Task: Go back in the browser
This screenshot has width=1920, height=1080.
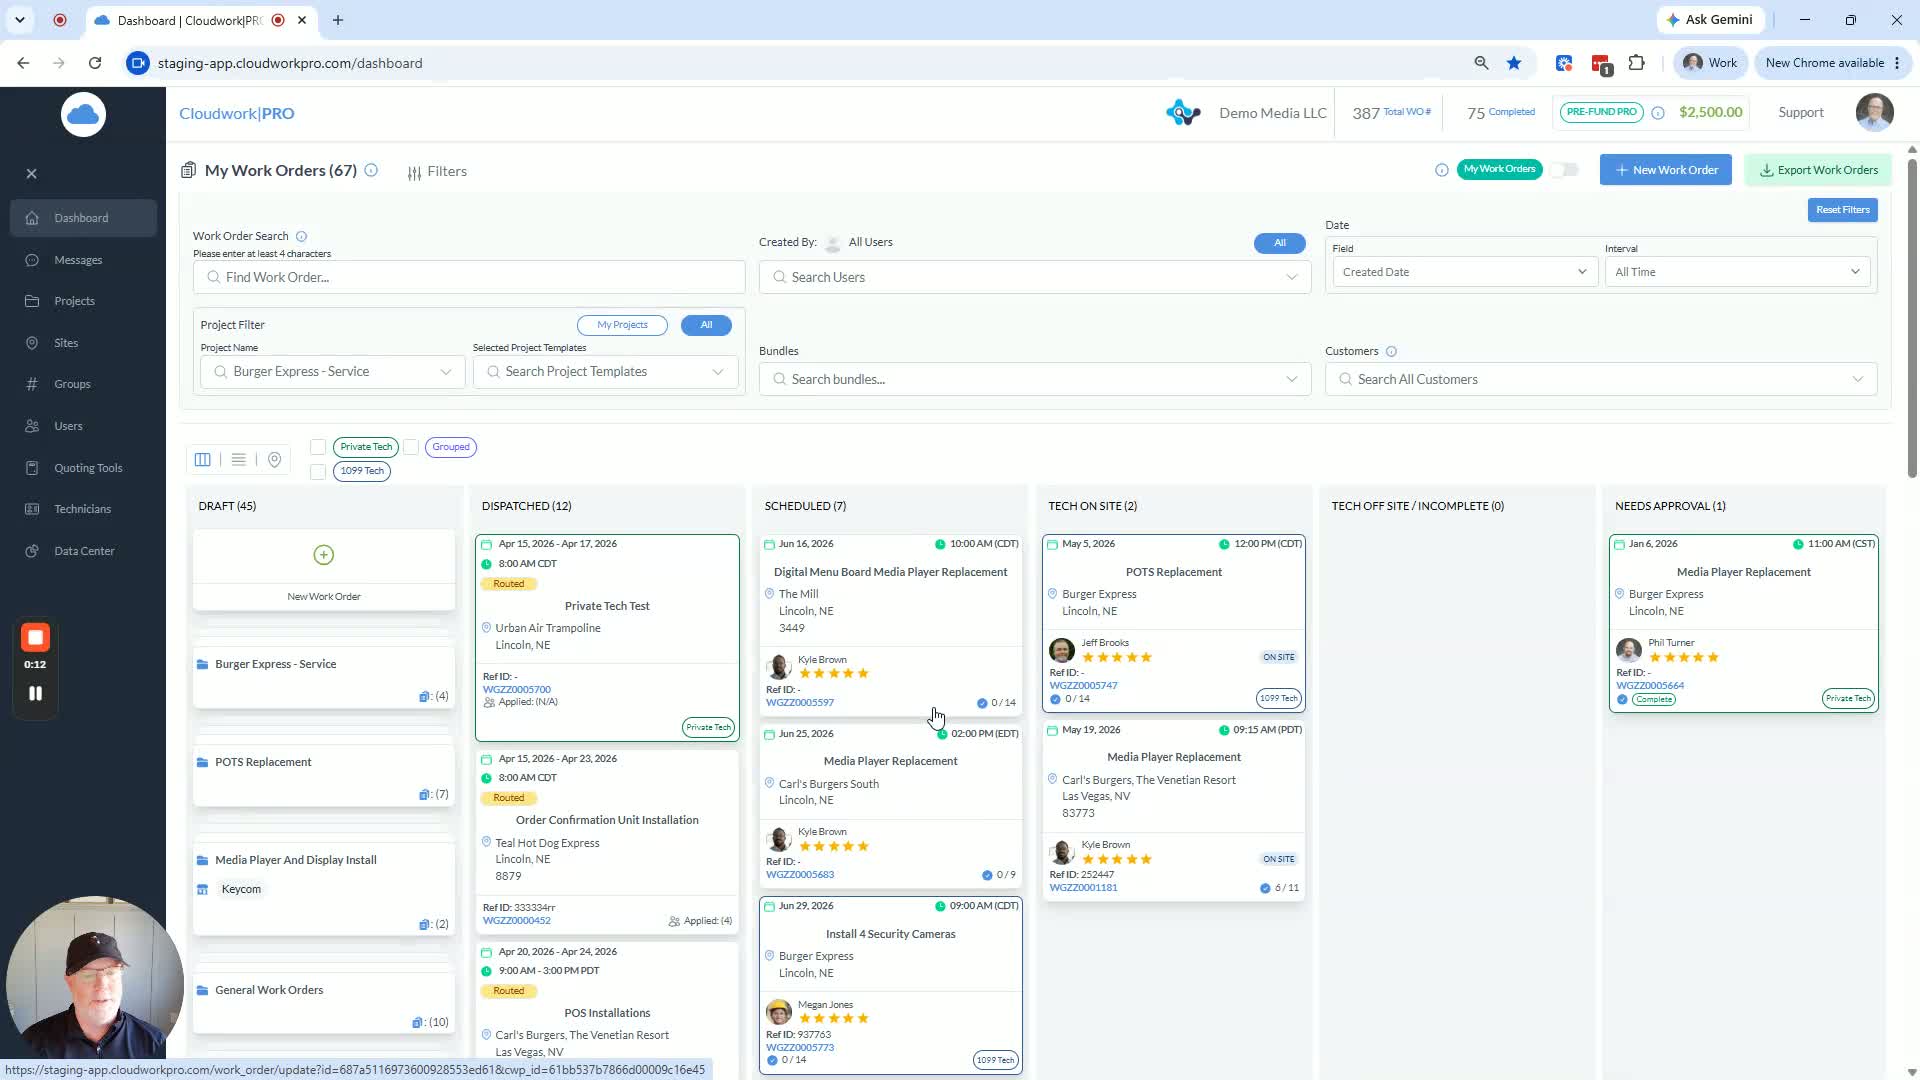Action: pos(23,63)
